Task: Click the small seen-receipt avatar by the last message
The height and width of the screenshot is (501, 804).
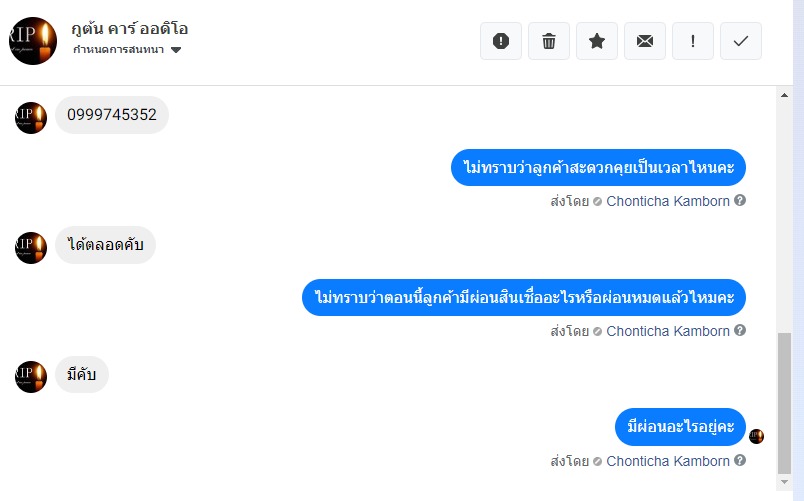Action: [x=756, y=436]
